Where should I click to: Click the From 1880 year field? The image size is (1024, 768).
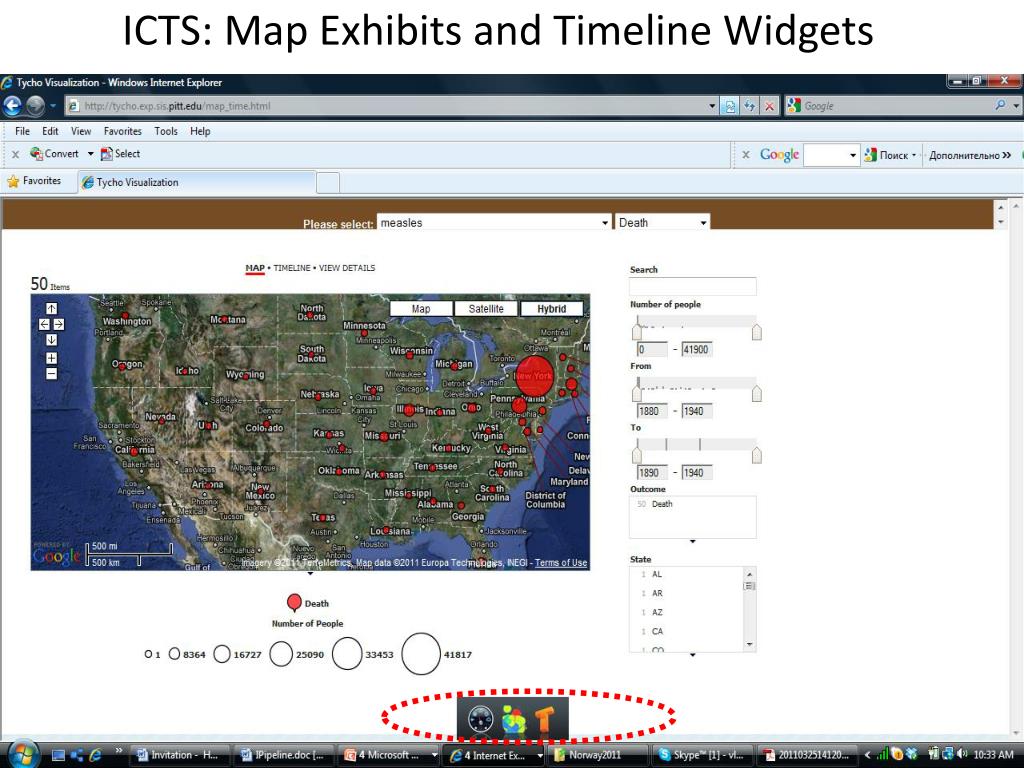[652, 411]
